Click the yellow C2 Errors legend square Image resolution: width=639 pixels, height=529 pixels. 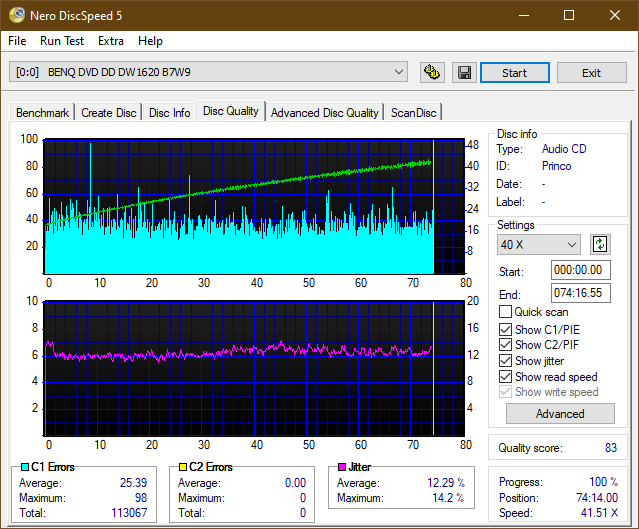tap(183, 467)
